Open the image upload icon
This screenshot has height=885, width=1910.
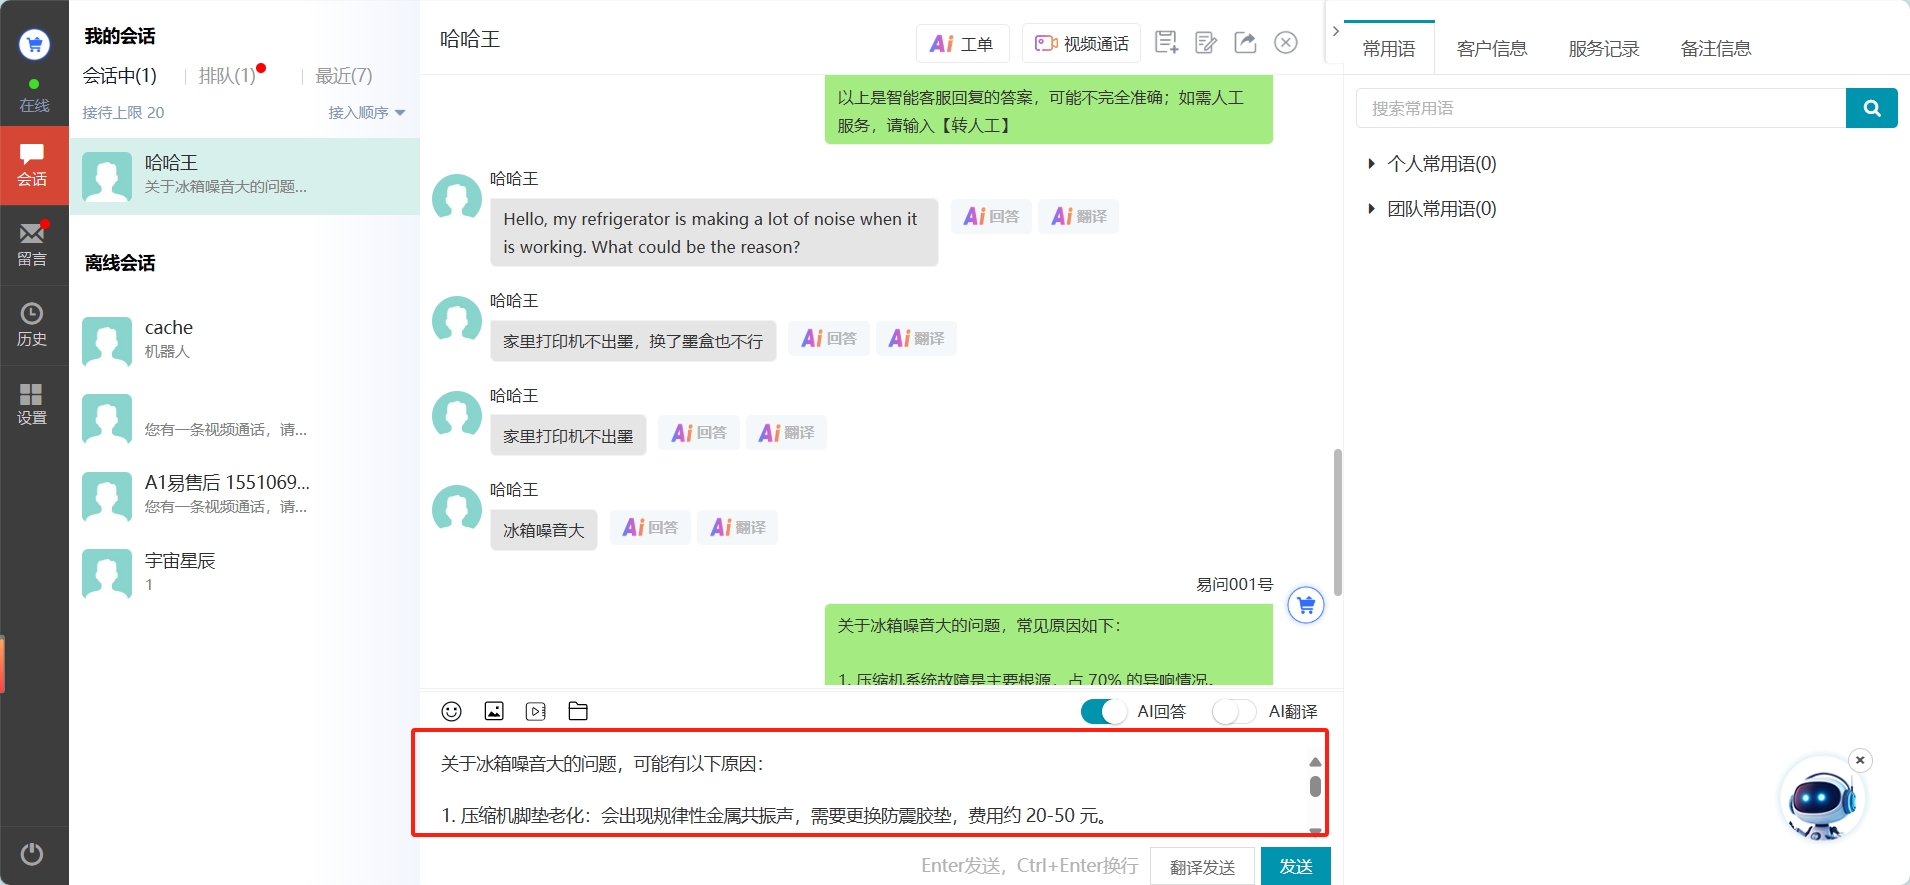click(494, 711)
